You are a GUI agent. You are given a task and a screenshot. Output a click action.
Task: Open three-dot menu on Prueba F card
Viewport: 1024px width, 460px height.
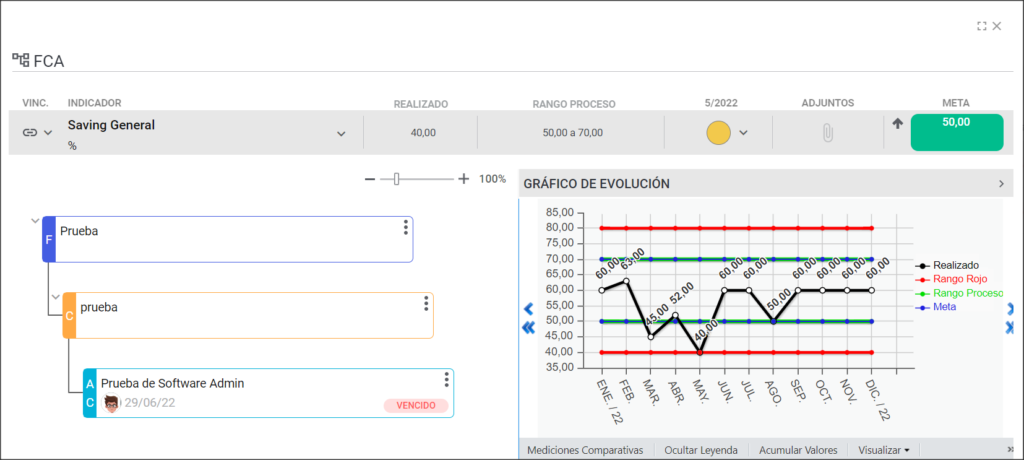coord(406,227)
